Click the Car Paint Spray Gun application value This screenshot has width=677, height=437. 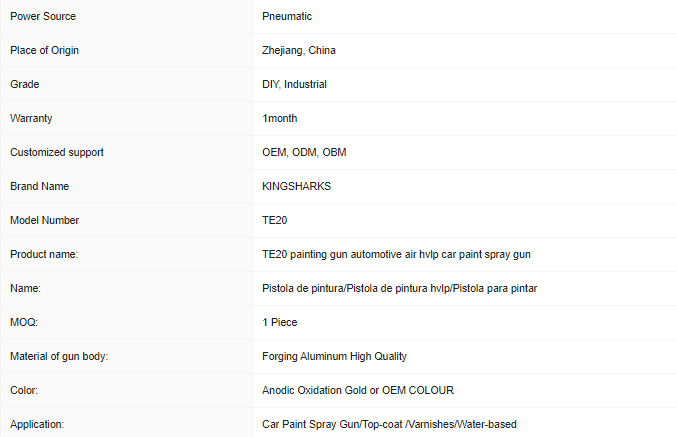click(389, 424)
